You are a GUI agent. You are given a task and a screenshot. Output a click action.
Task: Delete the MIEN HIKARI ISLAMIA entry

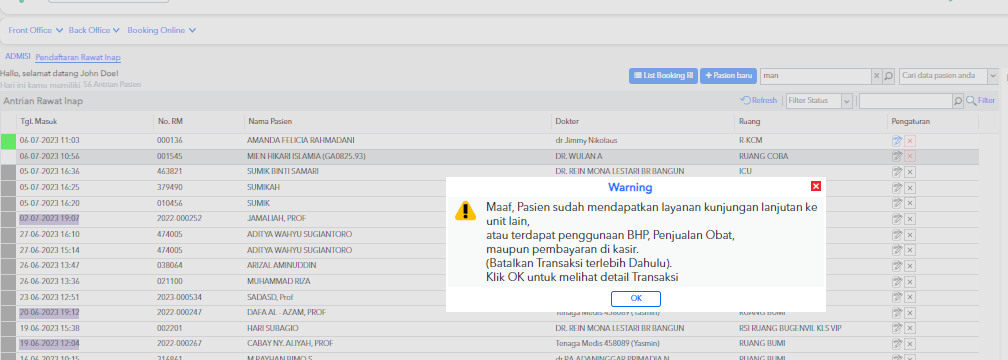tap(910, 156)
